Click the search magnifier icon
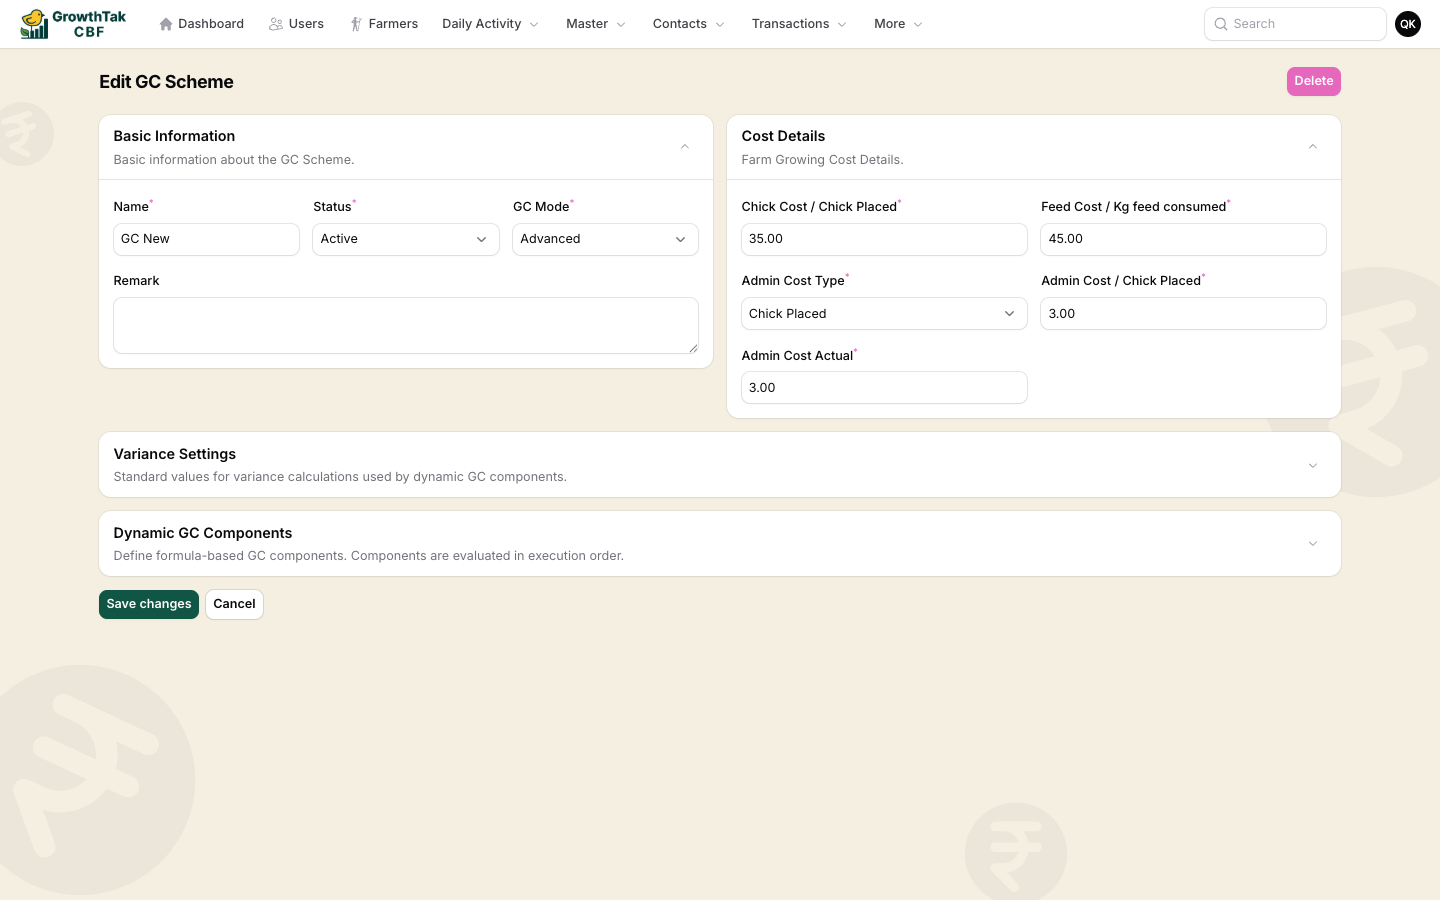Screen dimensions: 1440x900 tap(1221, 24)
